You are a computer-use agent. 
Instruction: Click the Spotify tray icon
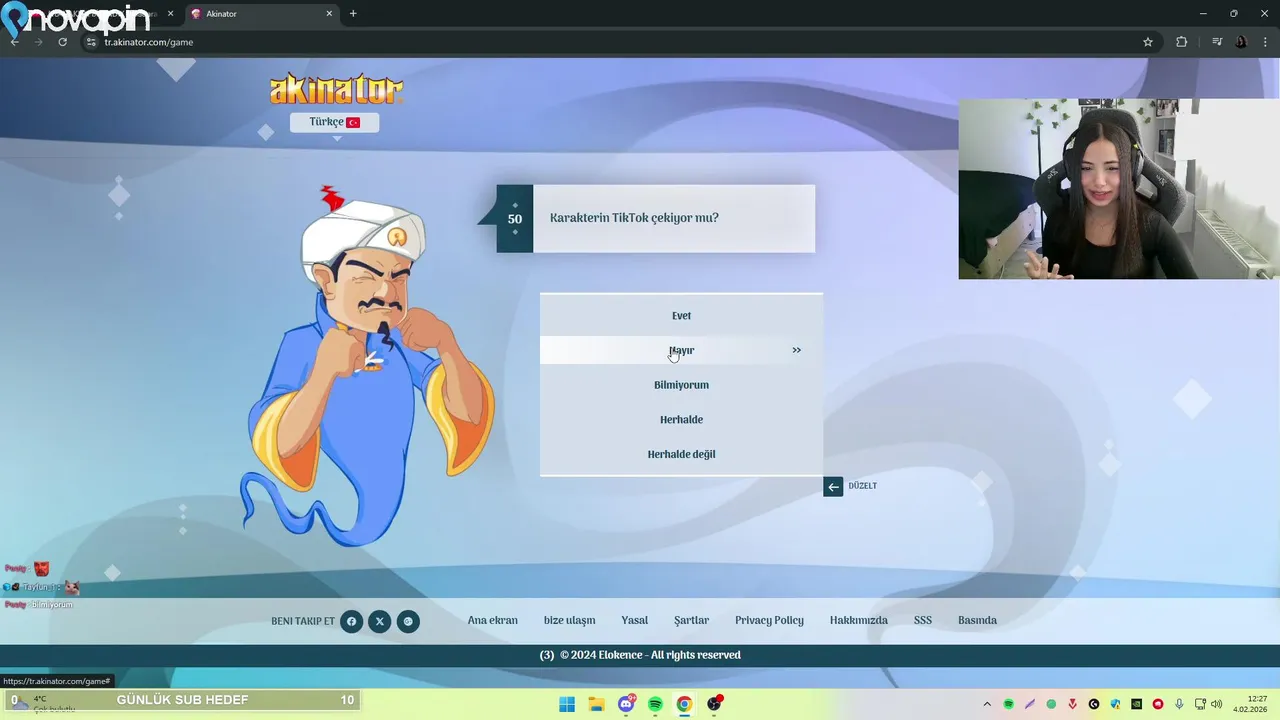[x=1009, y=704]
